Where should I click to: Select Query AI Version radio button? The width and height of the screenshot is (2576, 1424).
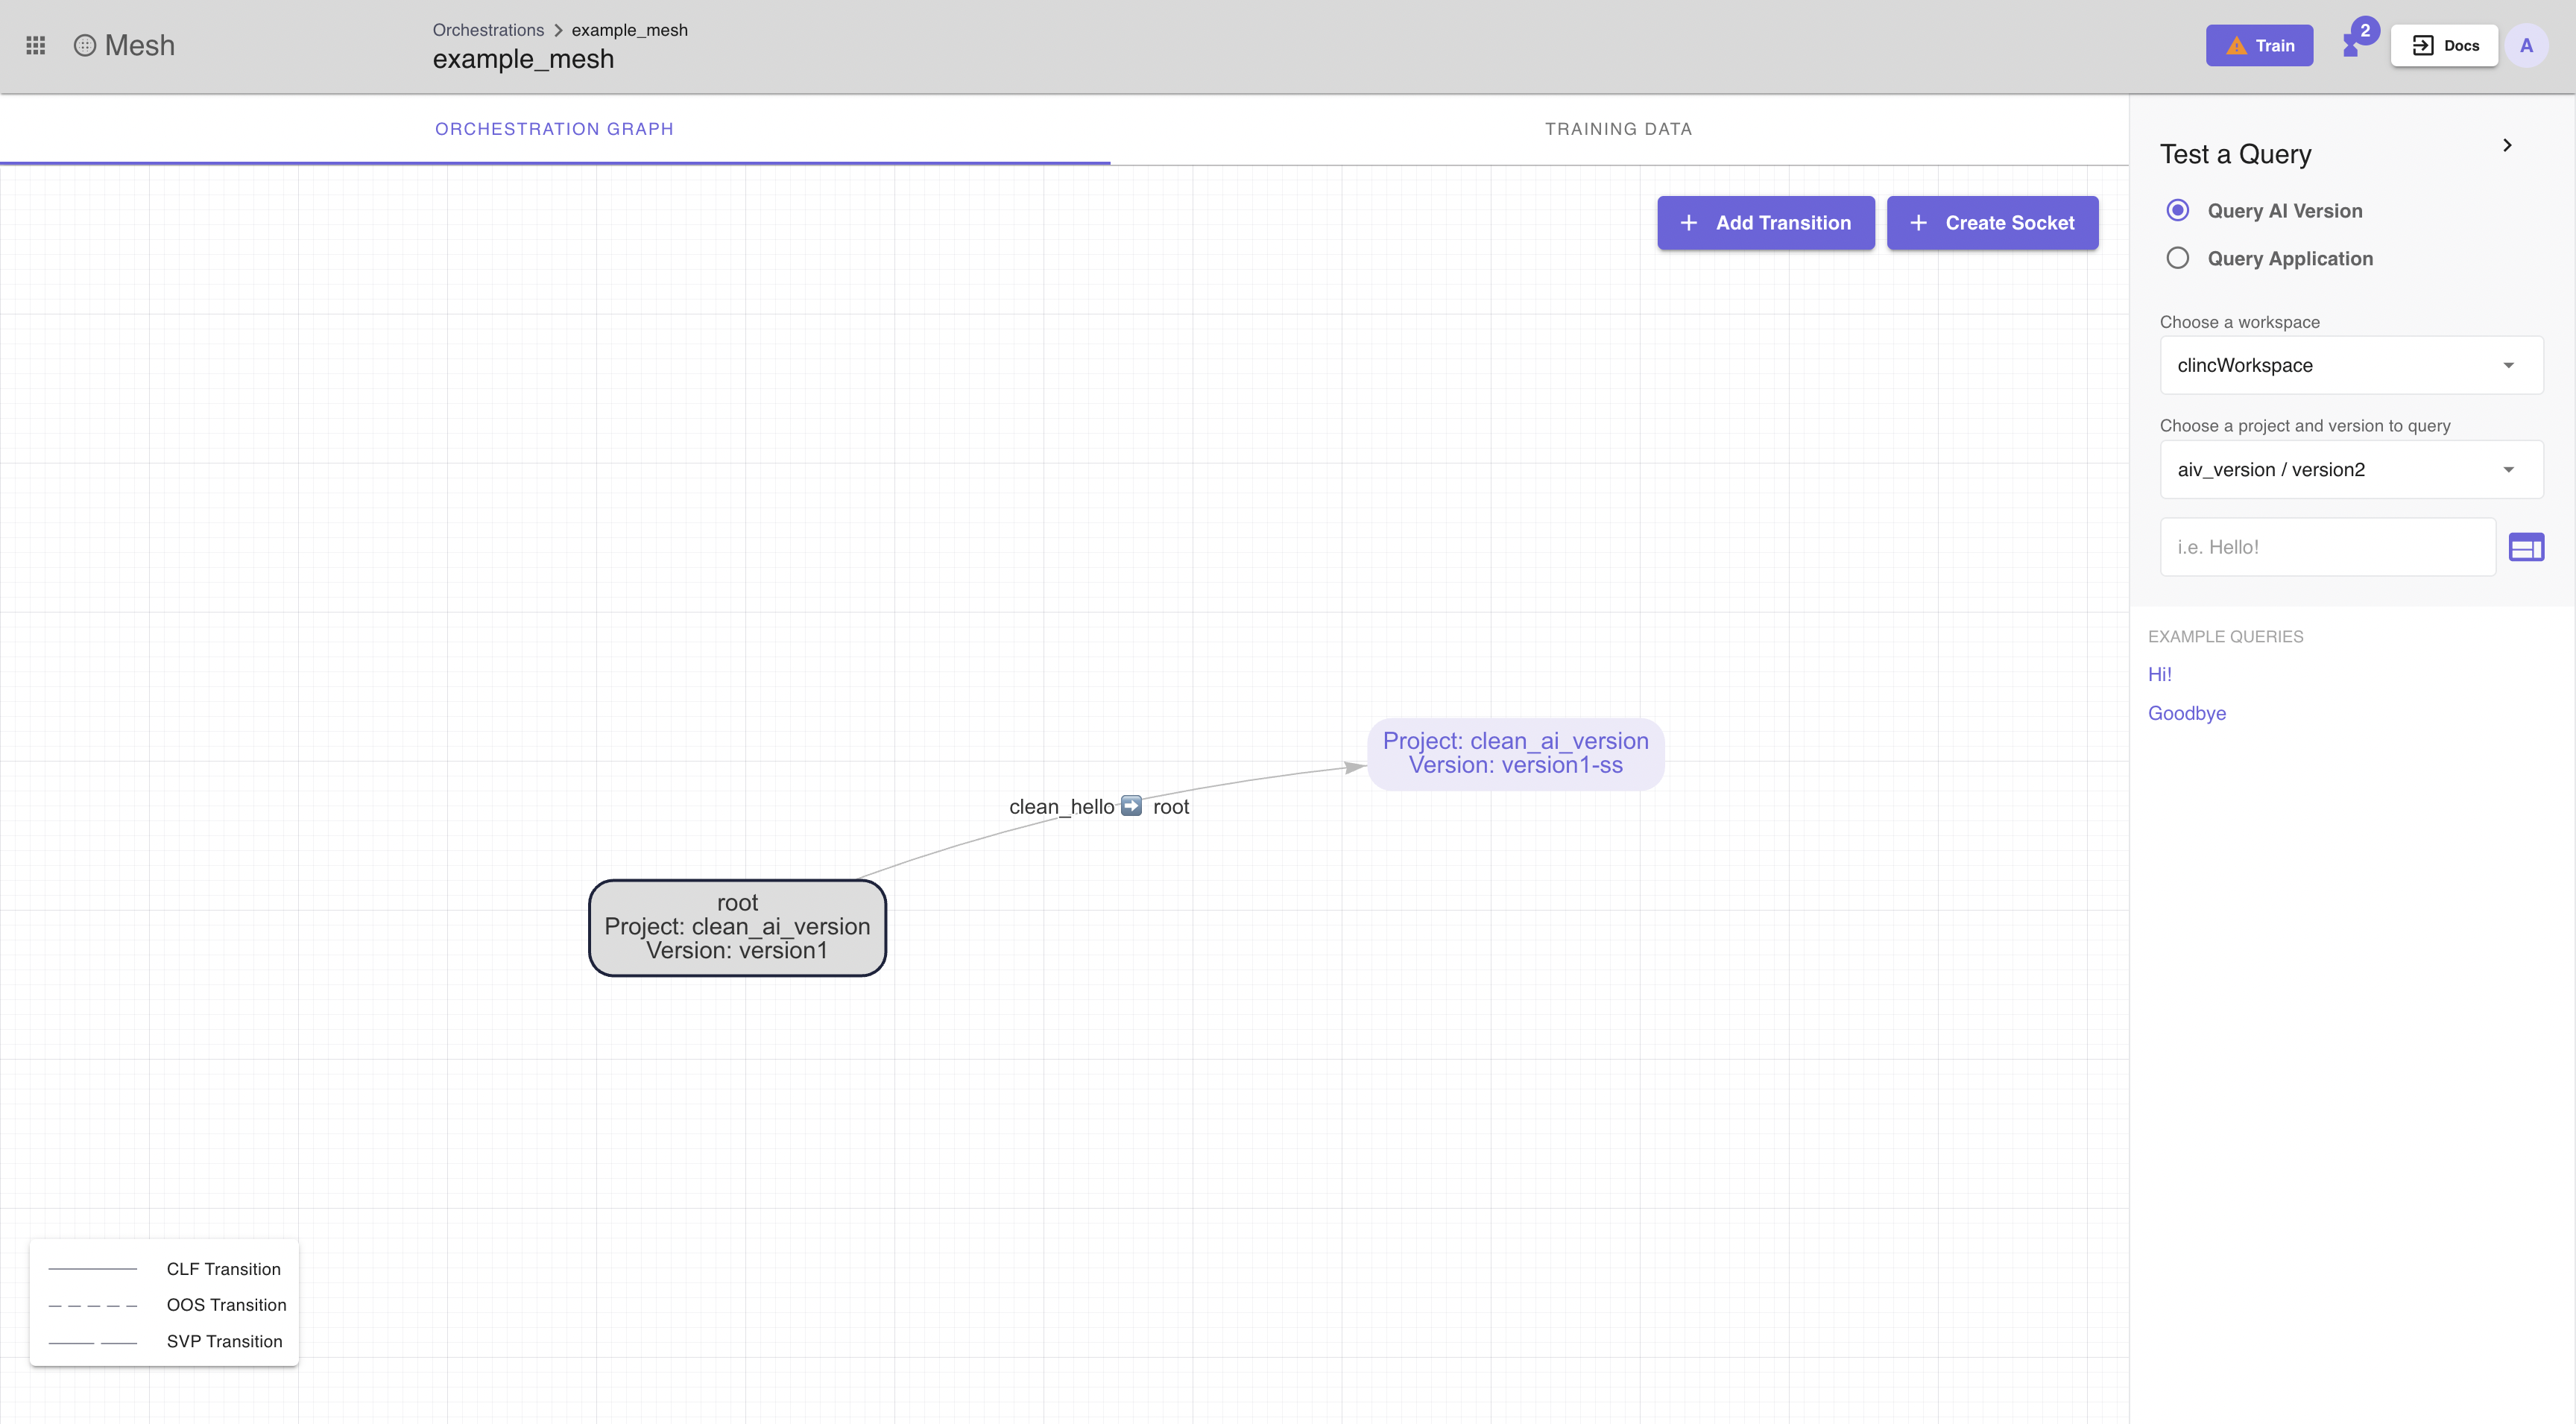pos(2176,209)
